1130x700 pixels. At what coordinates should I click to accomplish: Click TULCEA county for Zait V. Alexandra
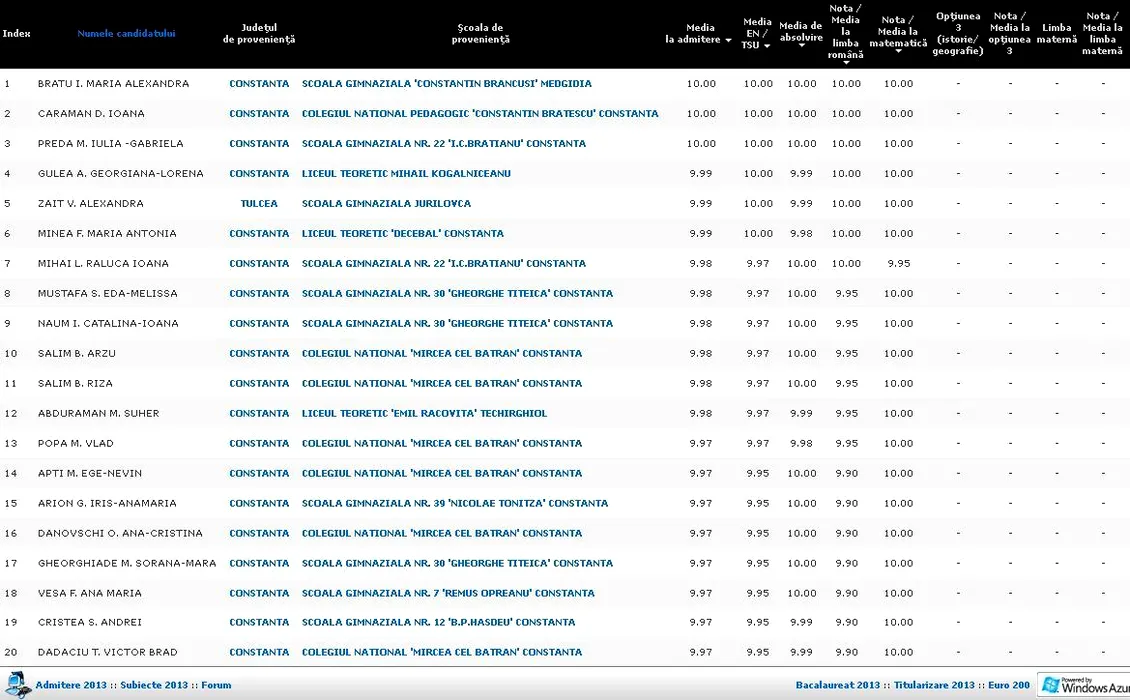tap(259, 204)
